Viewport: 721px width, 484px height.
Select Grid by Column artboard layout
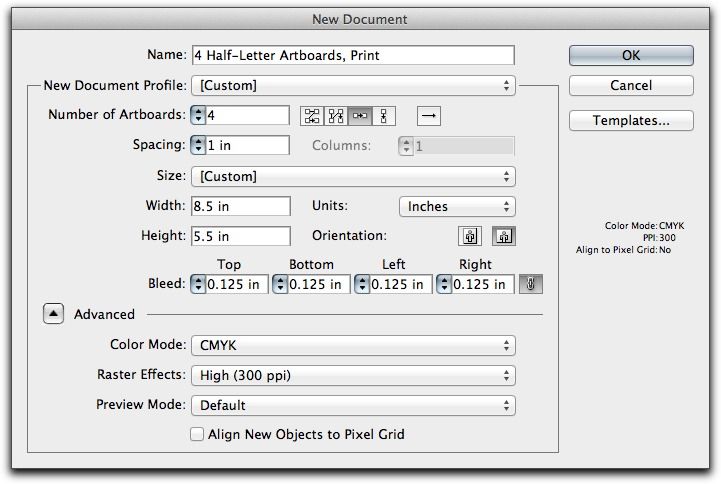pos(336,116)
